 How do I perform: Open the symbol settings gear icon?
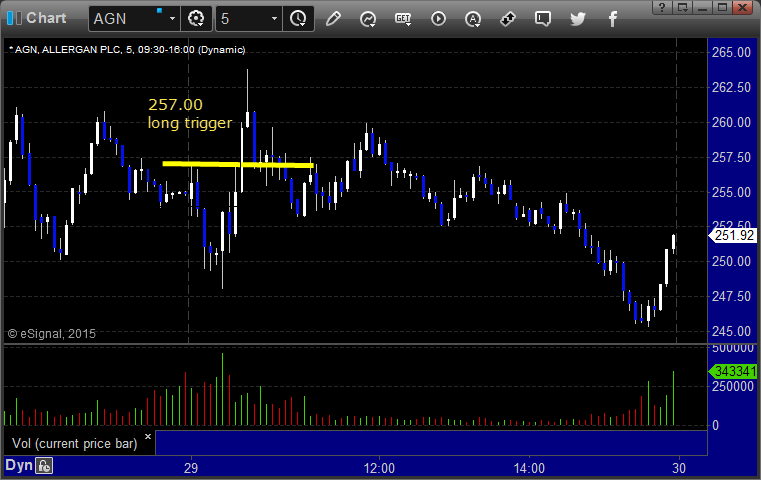tap(196, 18)
